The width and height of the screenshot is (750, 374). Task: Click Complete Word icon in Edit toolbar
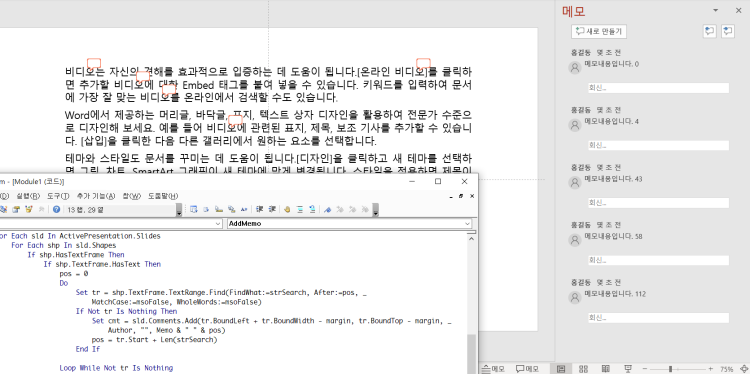pyautogui.click(x=244, y=209)
